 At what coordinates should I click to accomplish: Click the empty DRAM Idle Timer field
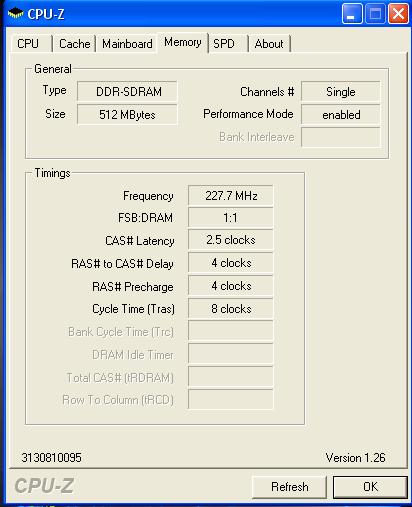pos(231,354)
